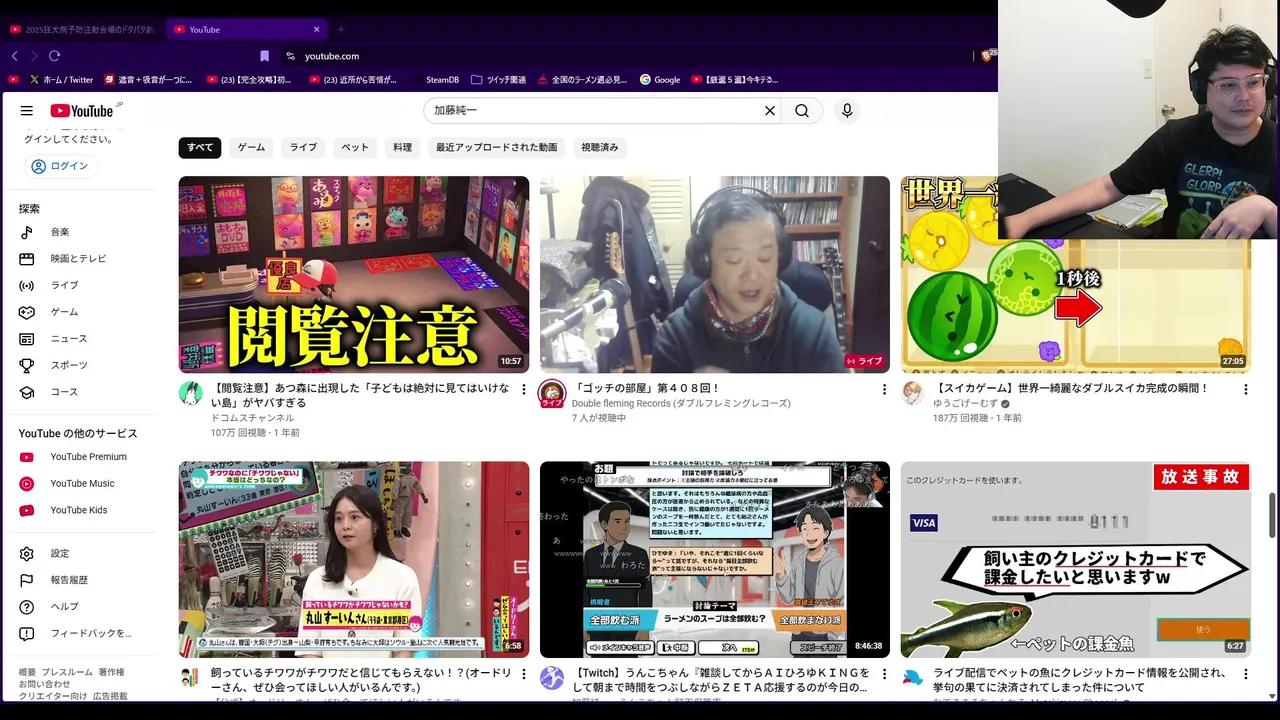1280x720 pixels.
Task: Open ゴッチの部屋 live stream thumbnail
Action: pyautogui.click(x=715, y=274)
